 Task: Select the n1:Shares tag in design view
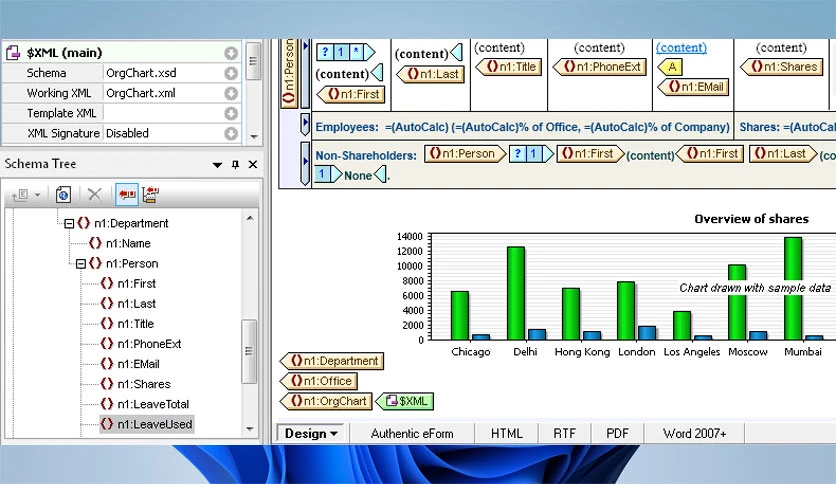782,67
